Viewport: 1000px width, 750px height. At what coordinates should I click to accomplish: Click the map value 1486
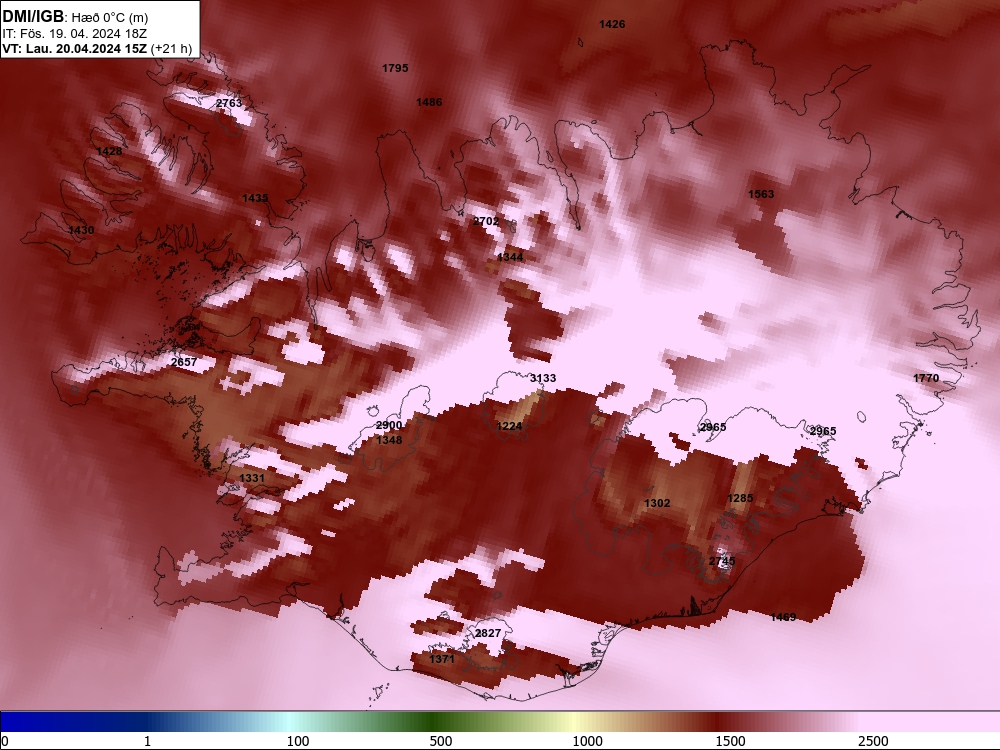(x=429, y=102)
